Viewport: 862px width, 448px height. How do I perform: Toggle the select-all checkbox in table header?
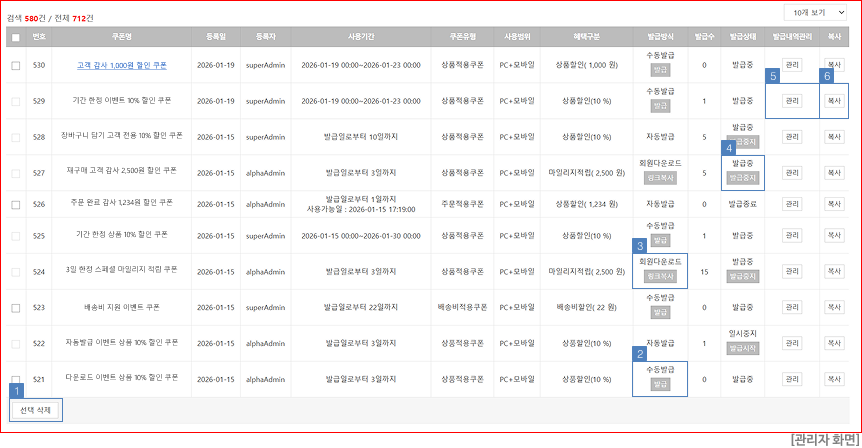point(15,37)
